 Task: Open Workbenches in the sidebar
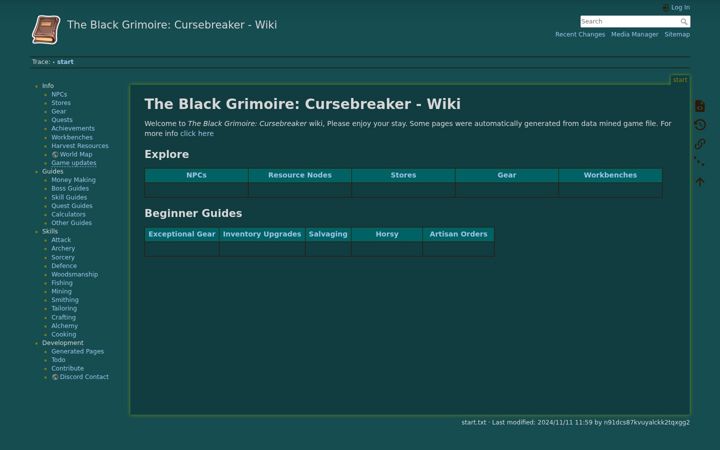[72, 137]
